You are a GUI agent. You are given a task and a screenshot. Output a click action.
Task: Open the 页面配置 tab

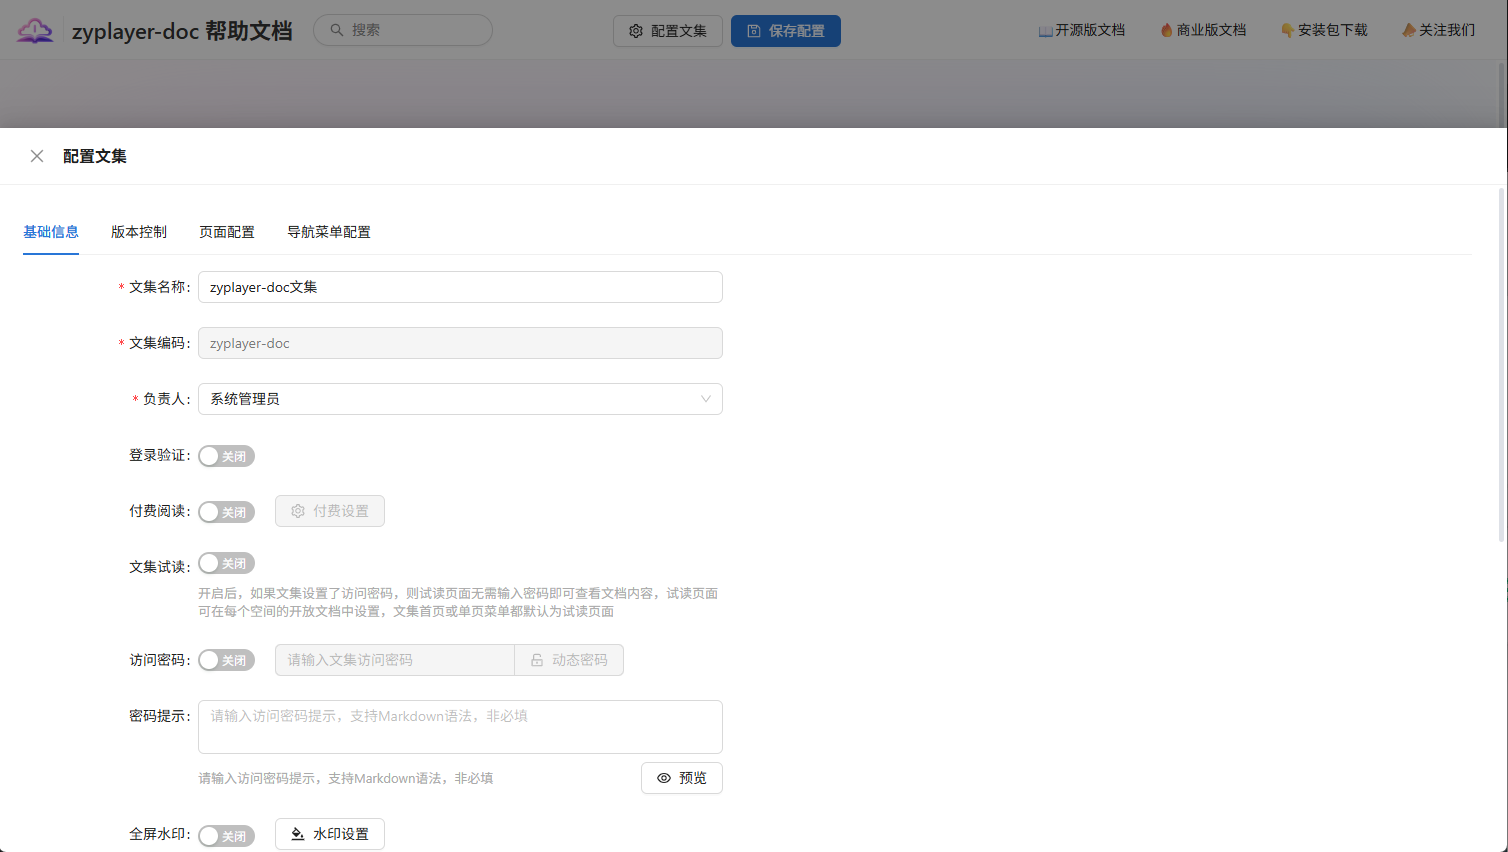pyautogui.click(x=227, y=232)
